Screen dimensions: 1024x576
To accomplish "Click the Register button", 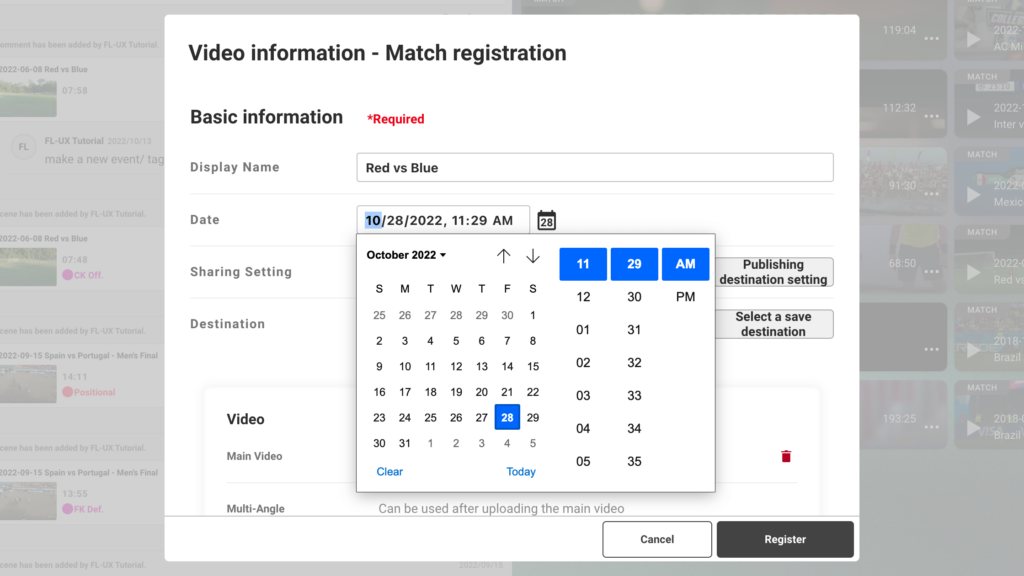I will point(785,539).
